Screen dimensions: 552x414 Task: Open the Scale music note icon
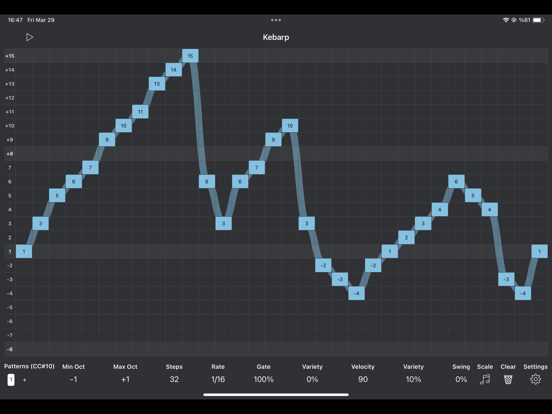485,379
